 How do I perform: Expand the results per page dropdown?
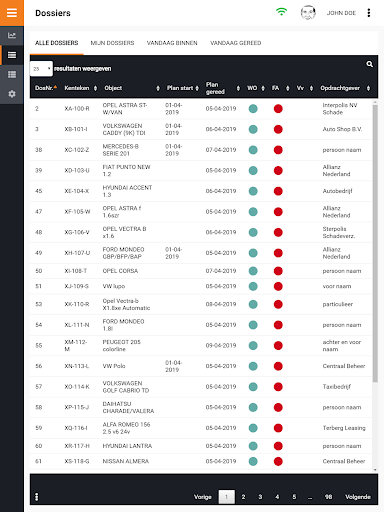coord(41,69)
